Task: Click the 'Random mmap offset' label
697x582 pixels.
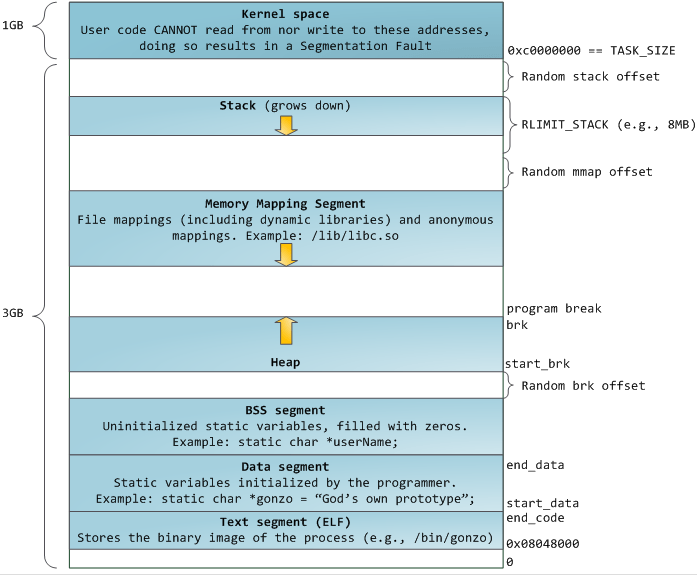Action: (x=587, y=172)
